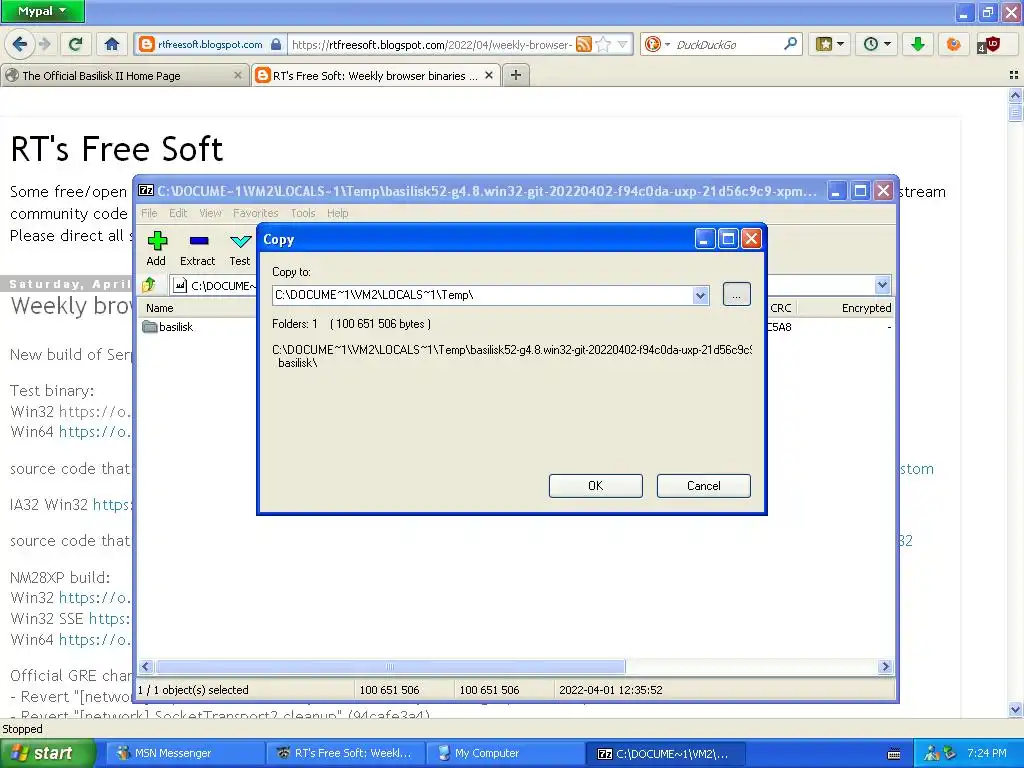Reload the page with the refresh icon
Viewport: 1024px width, 768px height.
76,44
